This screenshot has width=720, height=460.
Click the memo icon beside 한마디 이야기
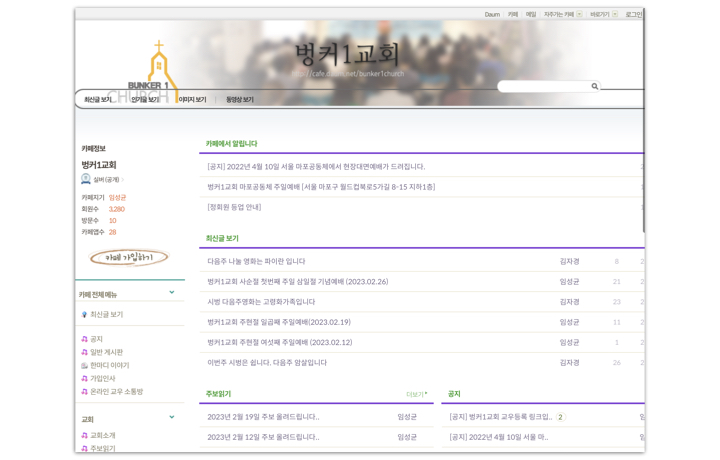(x=84, y=365)
